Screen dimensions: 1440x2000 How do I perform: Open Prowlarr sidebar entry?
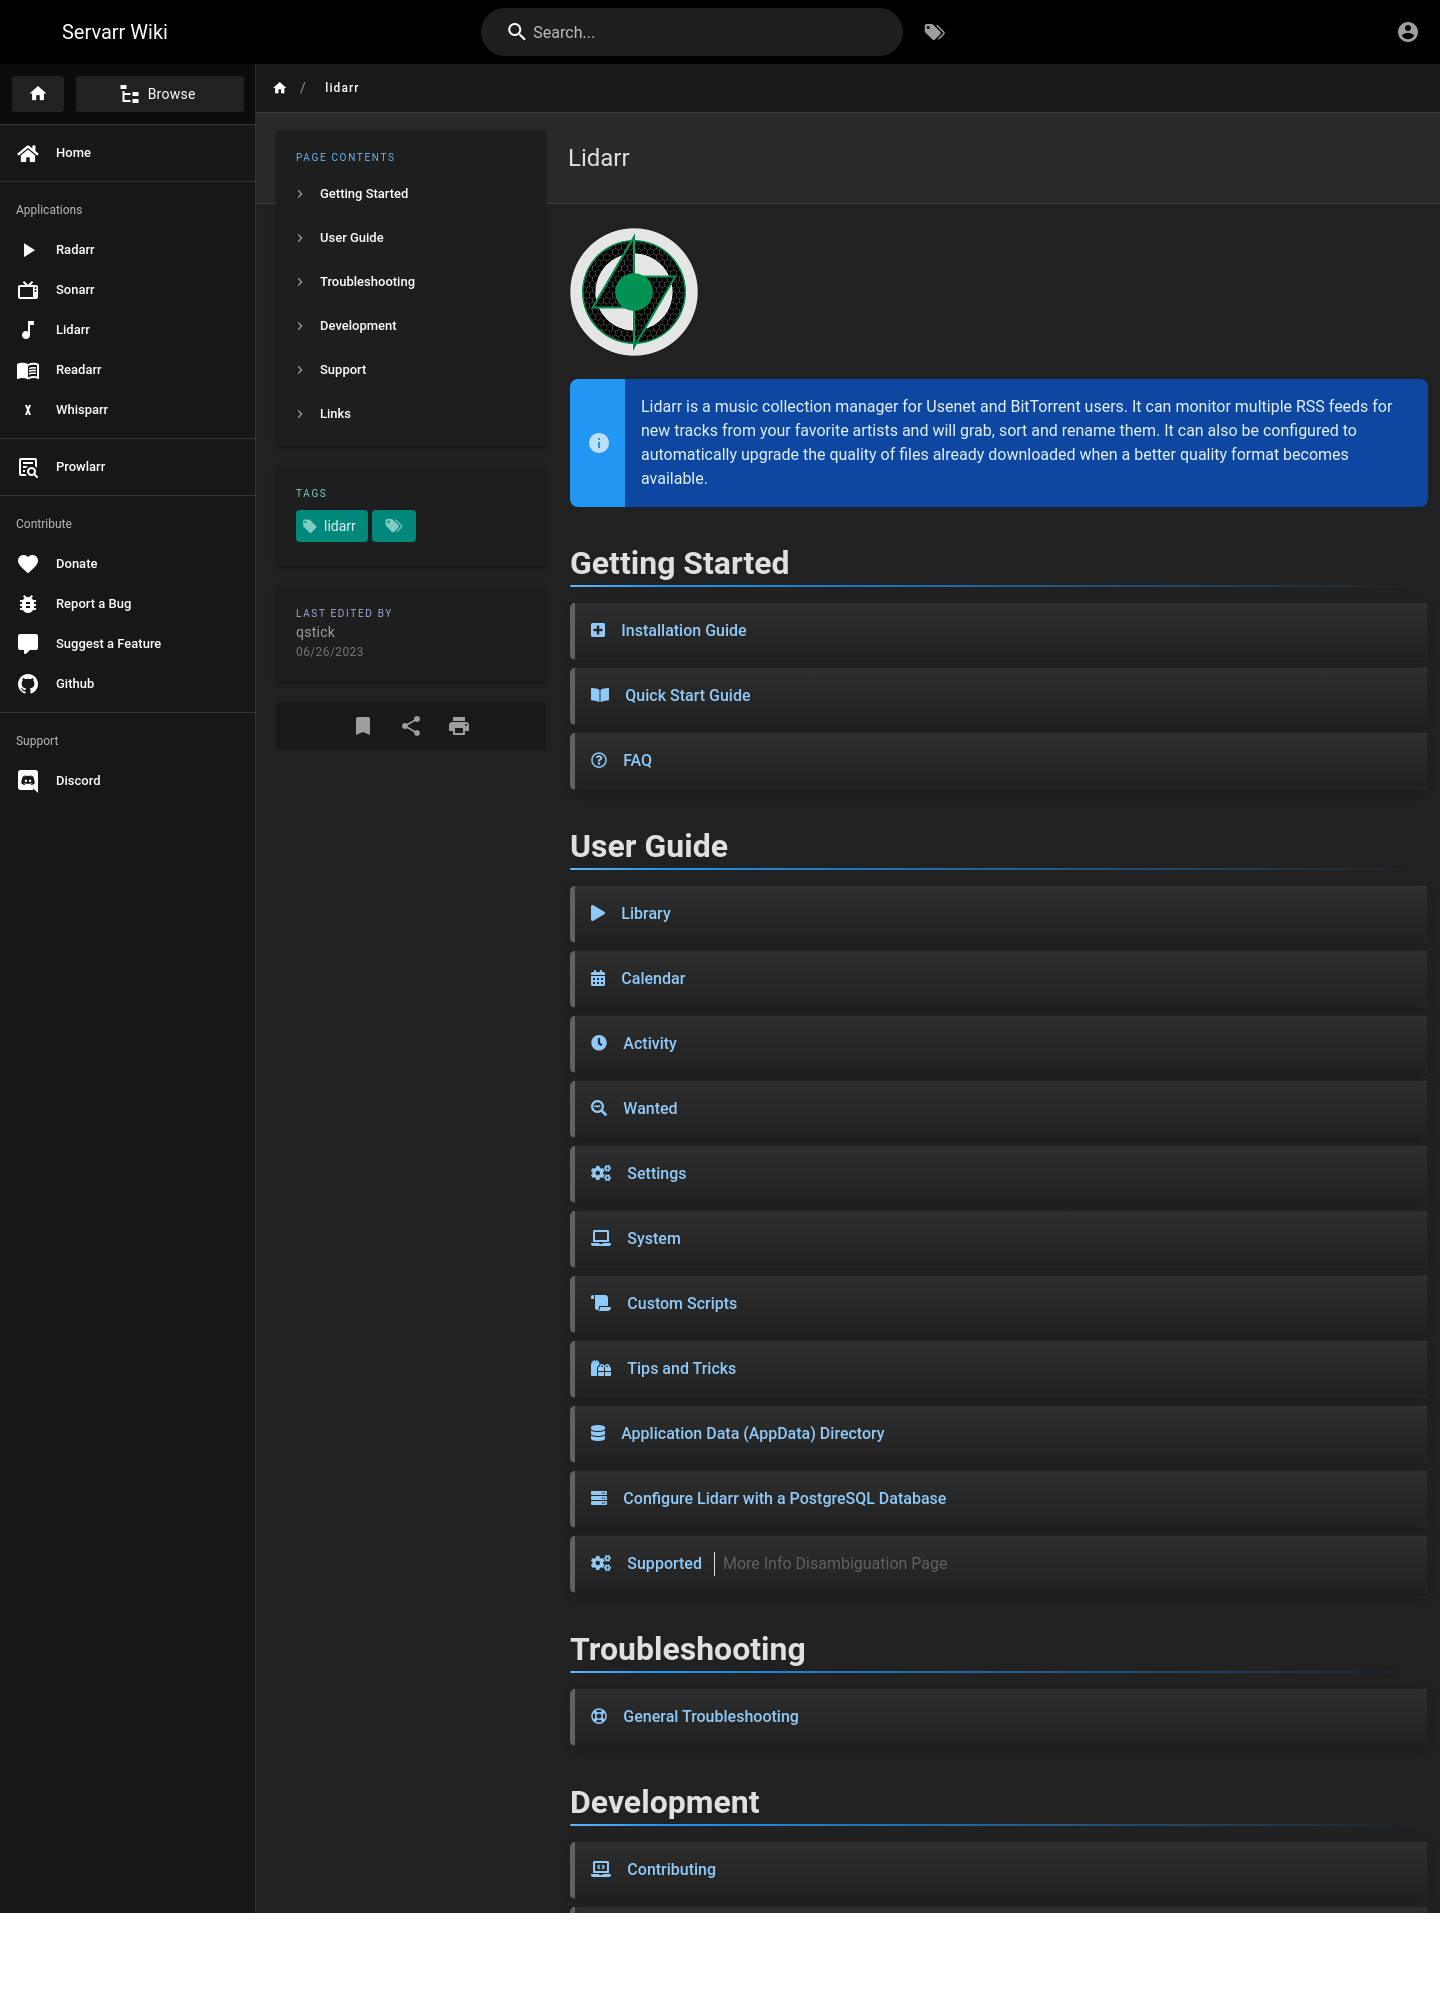click(x=127, y=467)
